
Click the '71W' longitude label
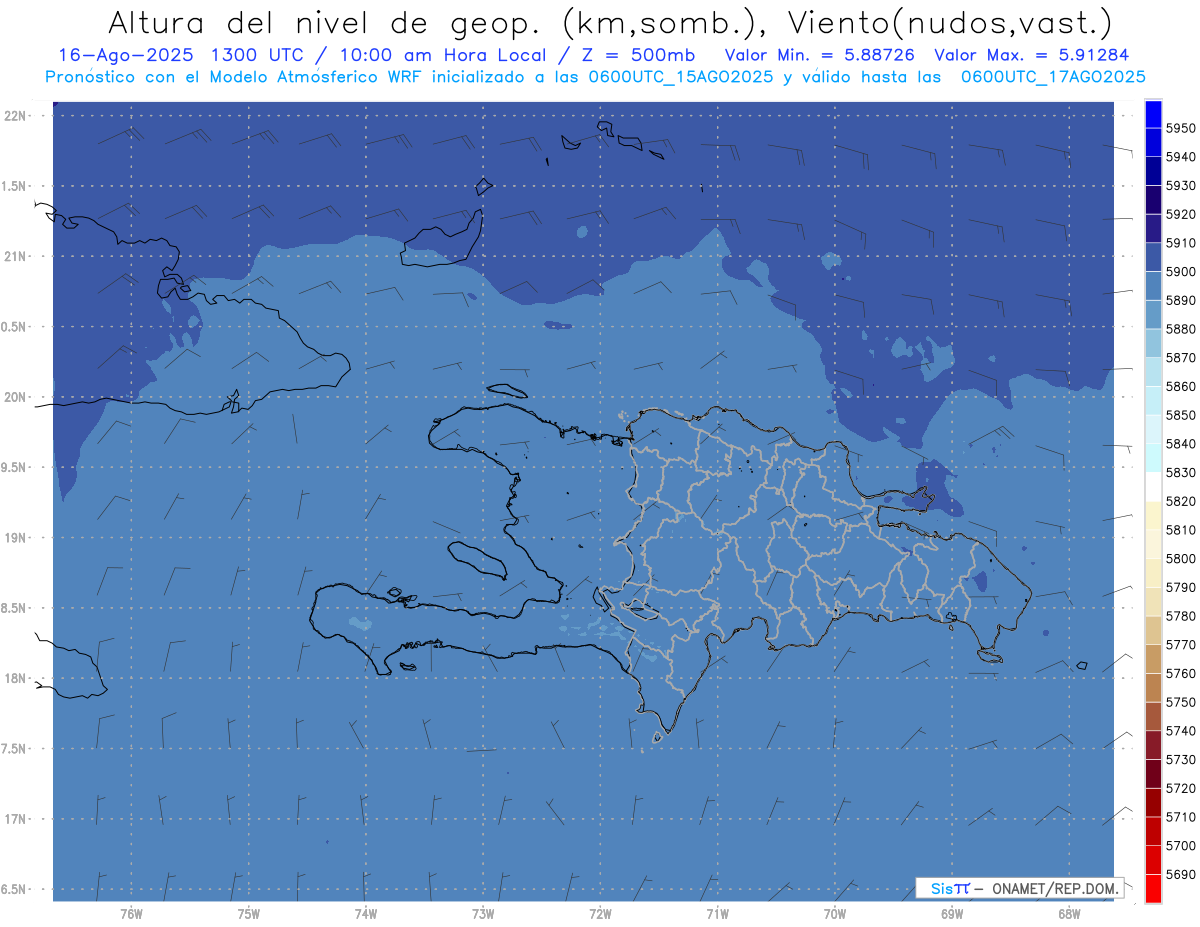tap(717, 914)
